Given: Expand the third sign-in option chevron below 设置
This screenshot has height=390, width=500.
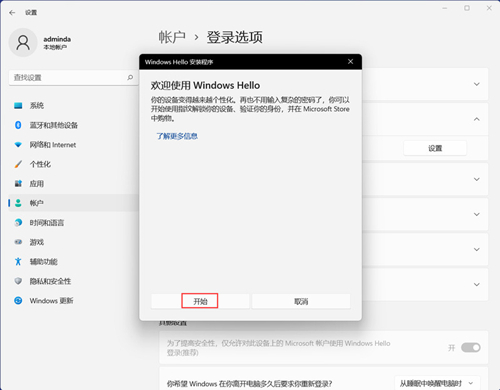Looking at the screenshot, I should (477, 179).
